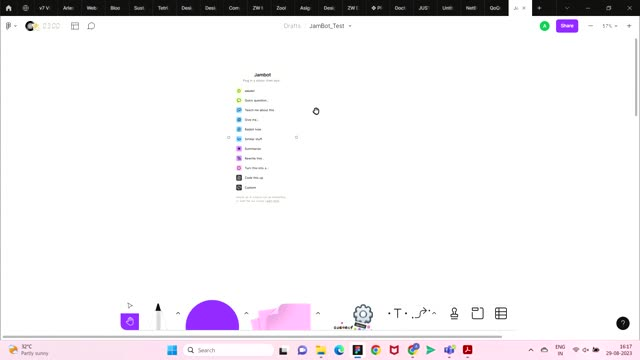Image resolution: width=640 pixels, height=360 pixels.
Task: Choose Jambot 'Turn this into a' option
Action: coord(252,168)
